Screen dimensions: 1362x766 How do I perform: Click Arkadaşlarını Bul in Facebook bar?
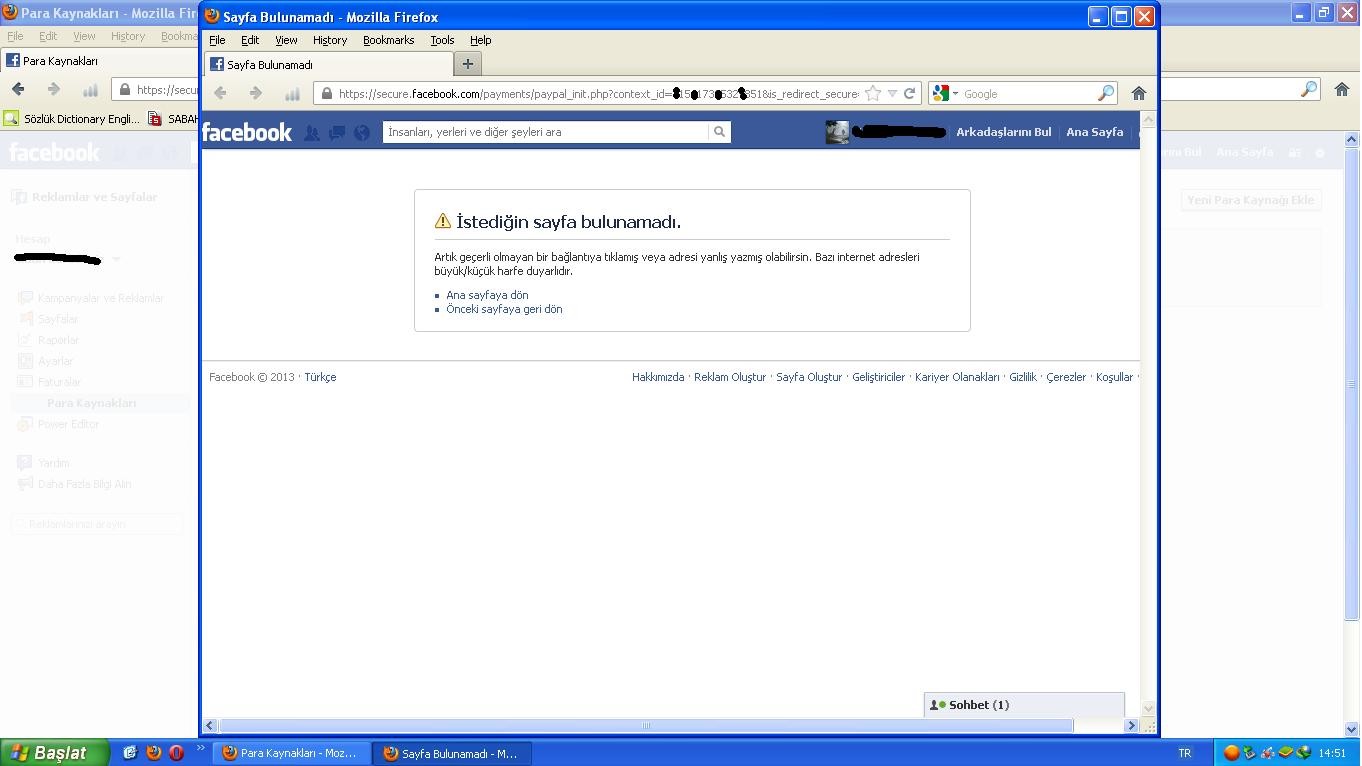pos(1003,132)
